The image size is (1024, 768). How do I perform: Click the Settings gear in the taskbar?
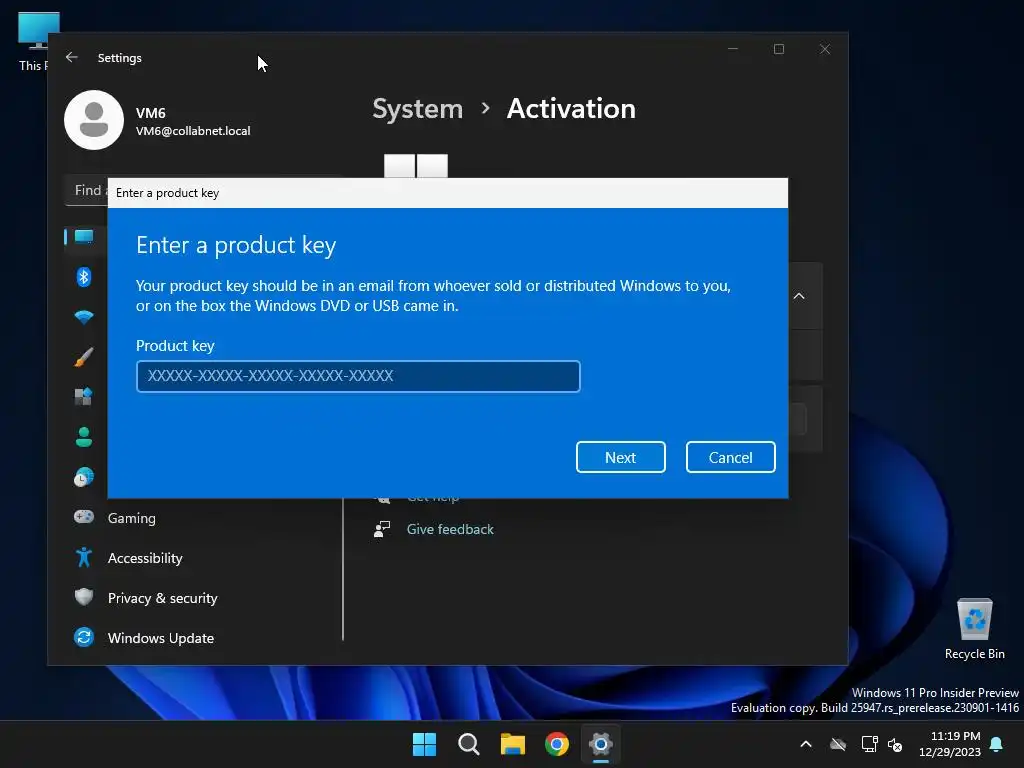pos(601,744)
